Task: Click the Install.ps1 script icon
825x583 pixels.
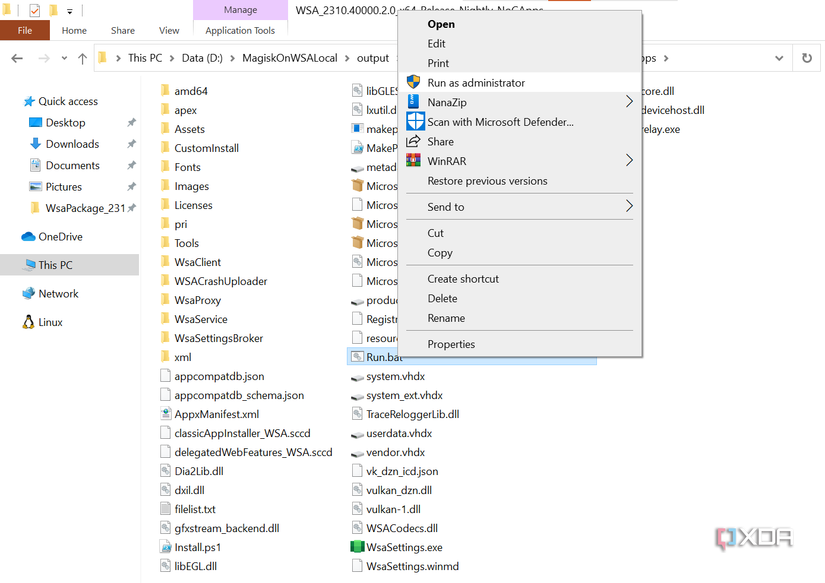Action: point(166,547)
